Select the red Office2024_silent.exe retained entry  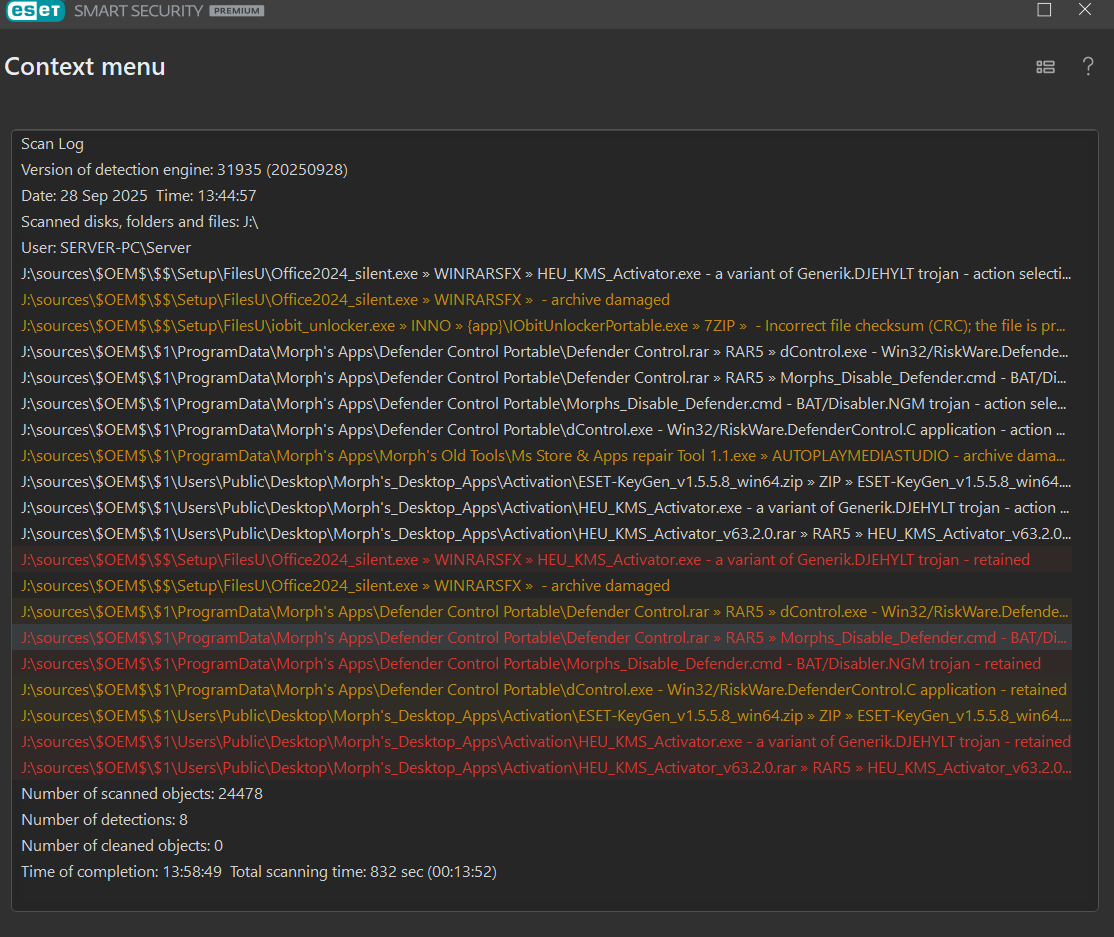coord(525,560)
